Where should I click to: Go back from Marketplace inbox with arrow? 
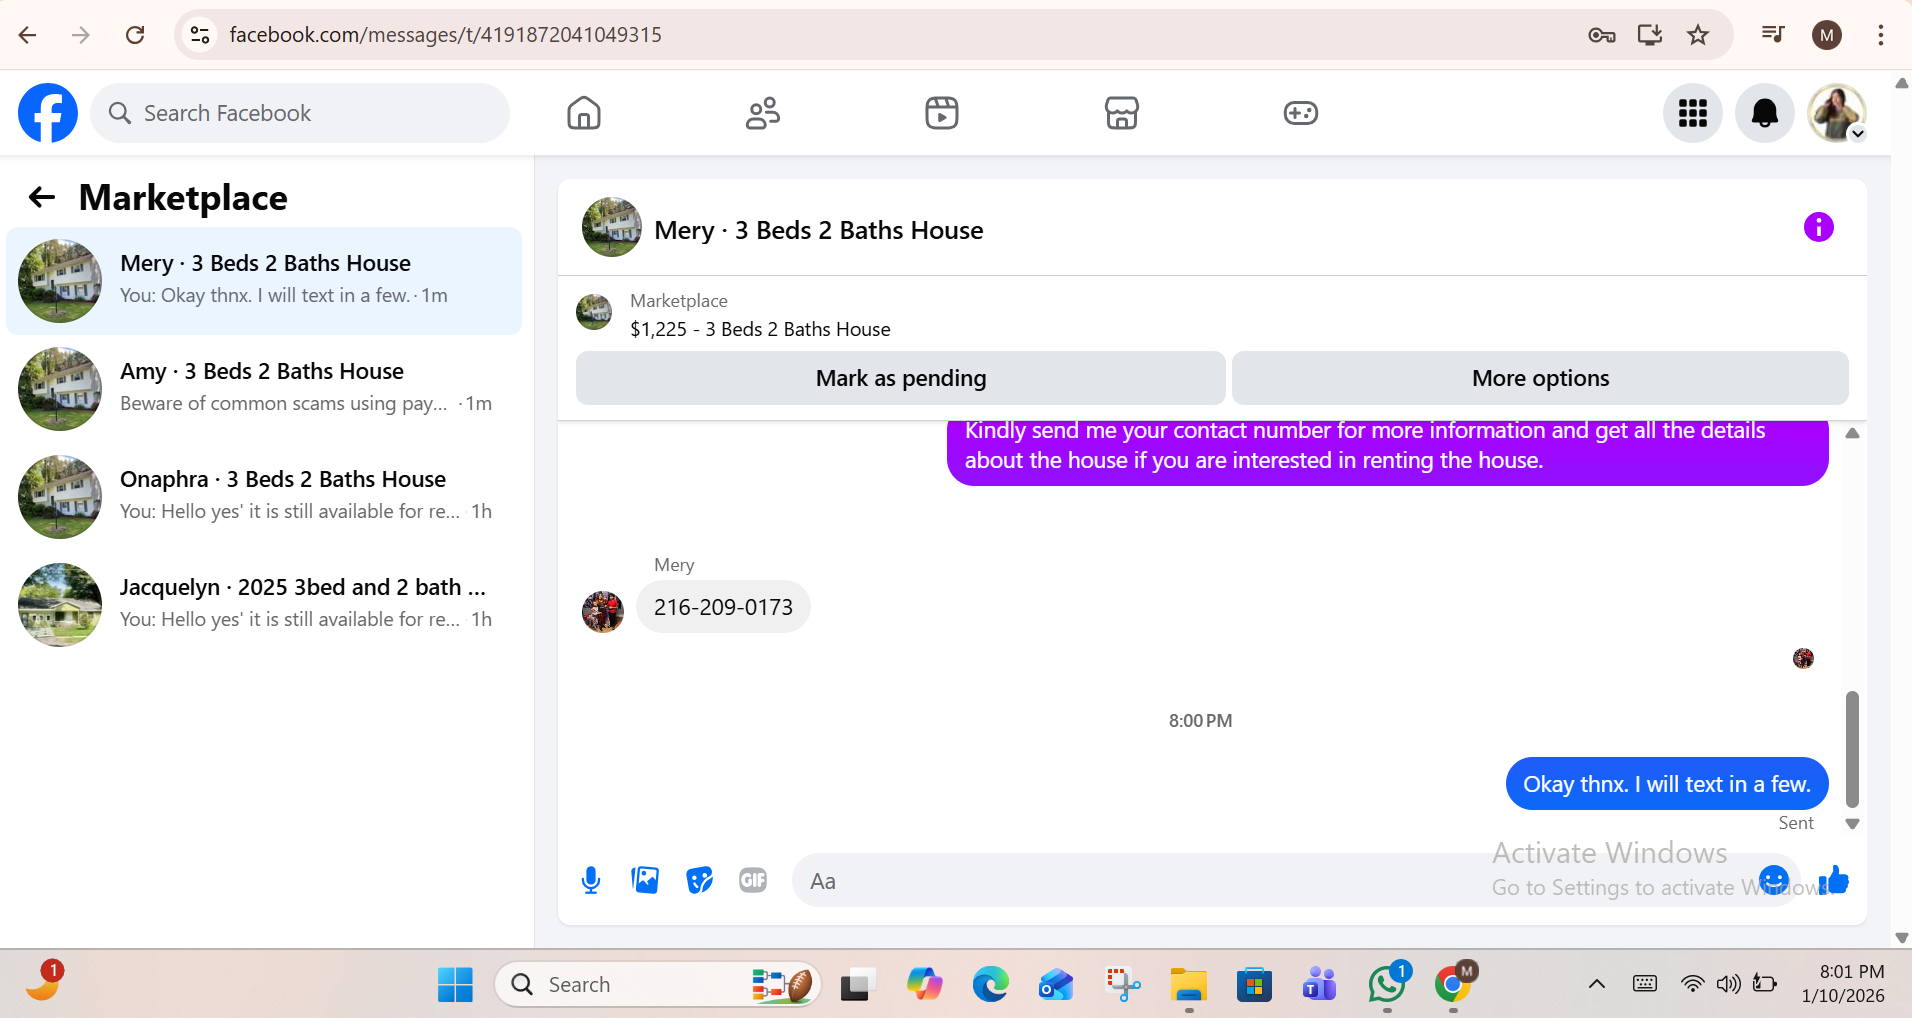click(x=42, y=197)
